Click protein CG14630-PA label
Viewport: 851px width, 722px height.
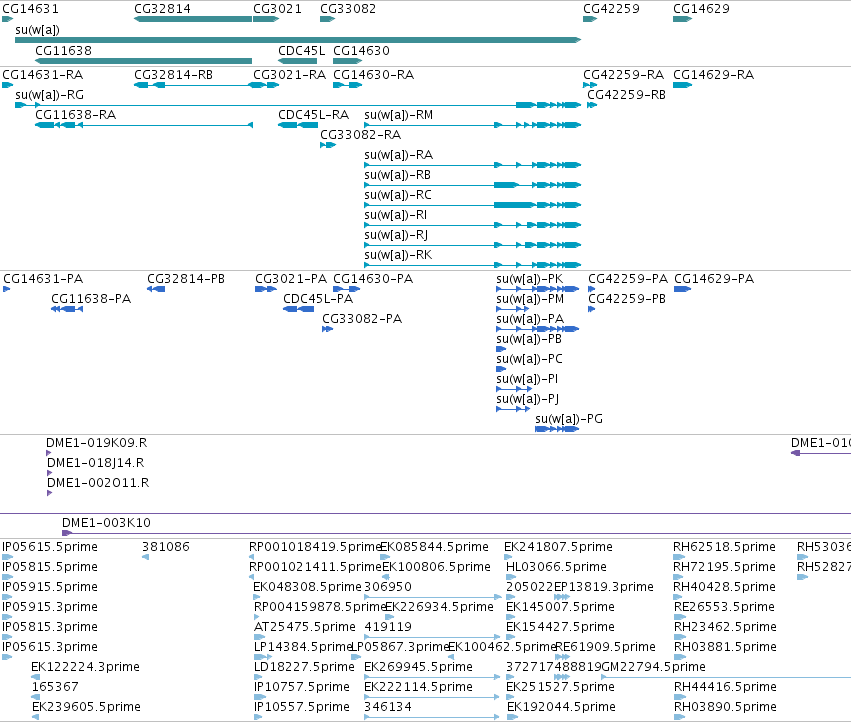373,278
